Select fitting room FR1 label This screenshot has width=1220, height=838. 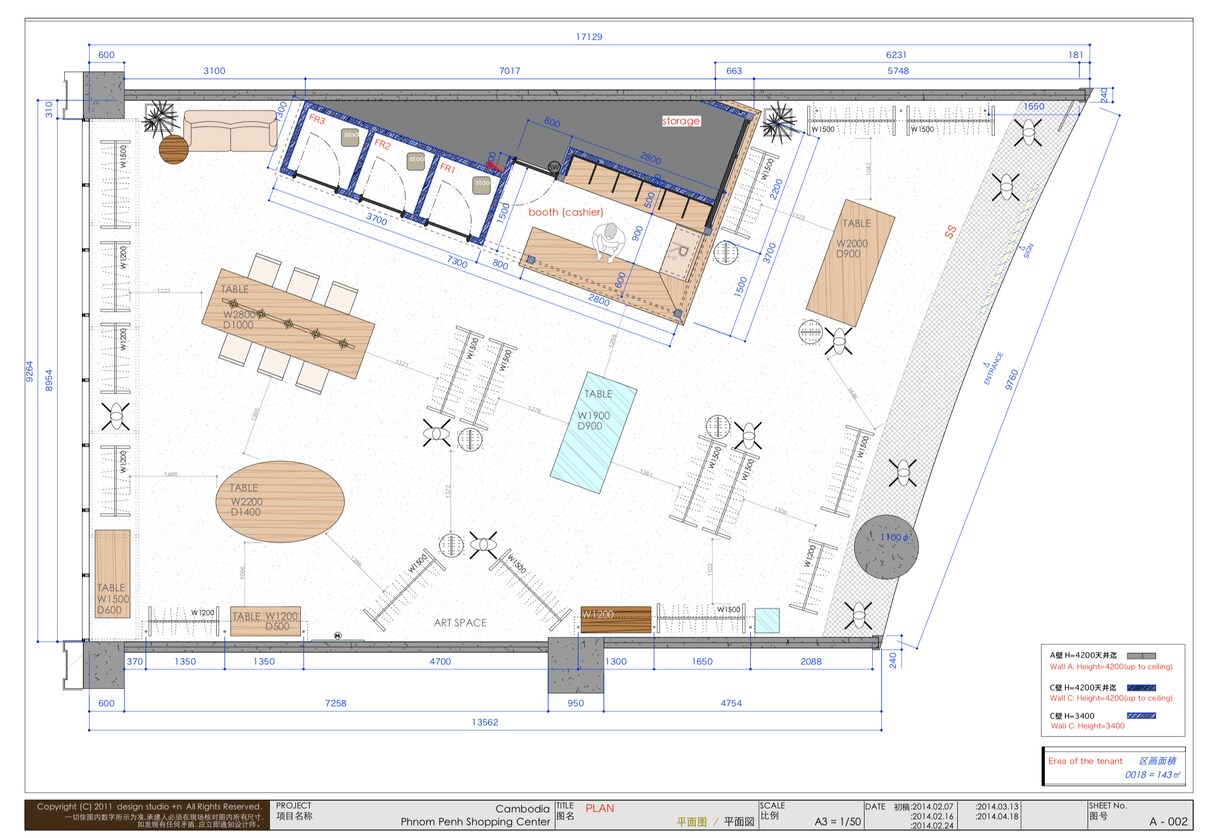(x=449, y=170)
